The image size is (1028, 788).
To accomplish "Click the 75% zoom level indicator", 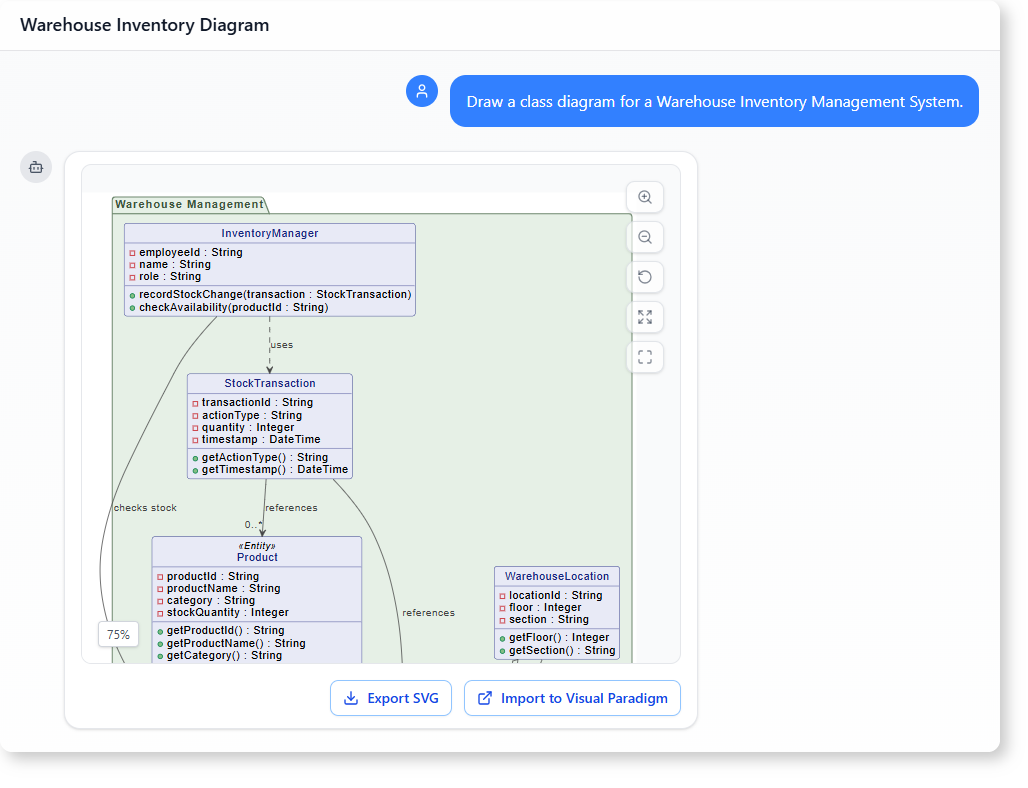I will pos(118,634).
